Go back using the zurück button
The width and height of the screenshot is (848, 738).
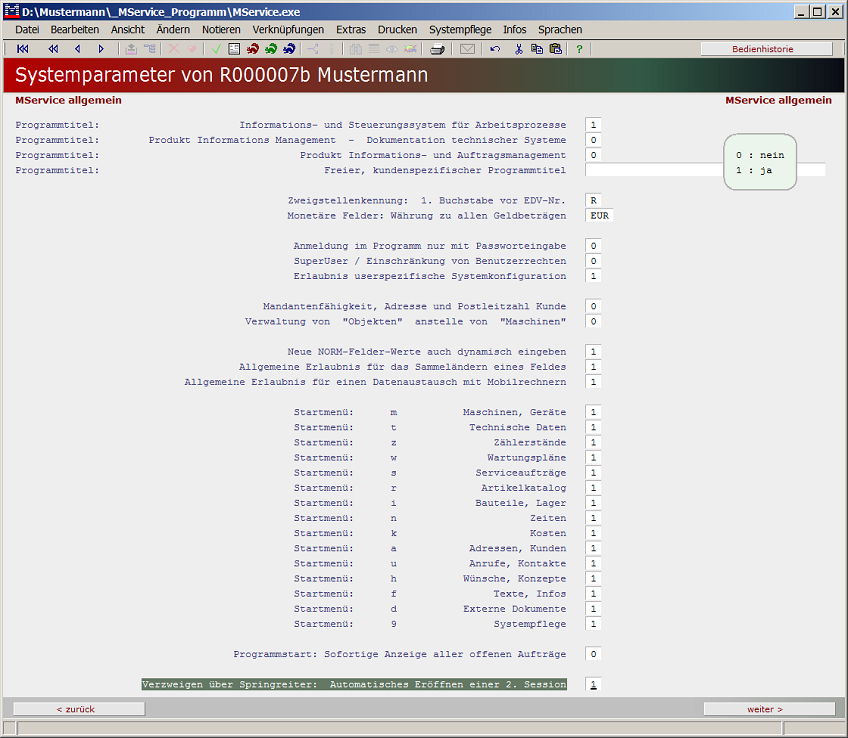tap(75, 708)
